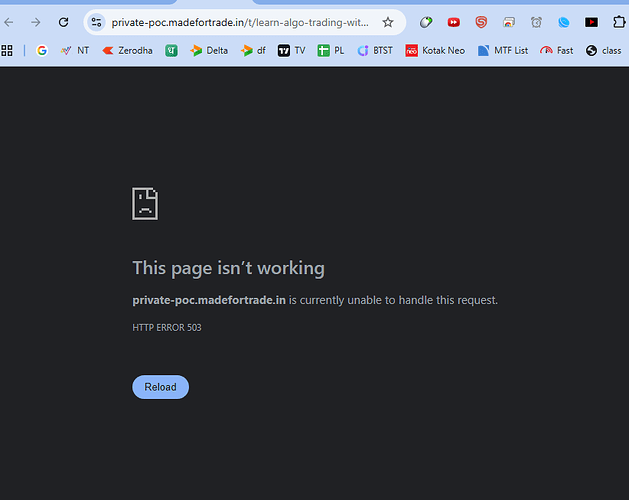Viewport: 629px width, 500px height.
Task: Open the Kotak Neo bookmark
Action: coord(435,50)
